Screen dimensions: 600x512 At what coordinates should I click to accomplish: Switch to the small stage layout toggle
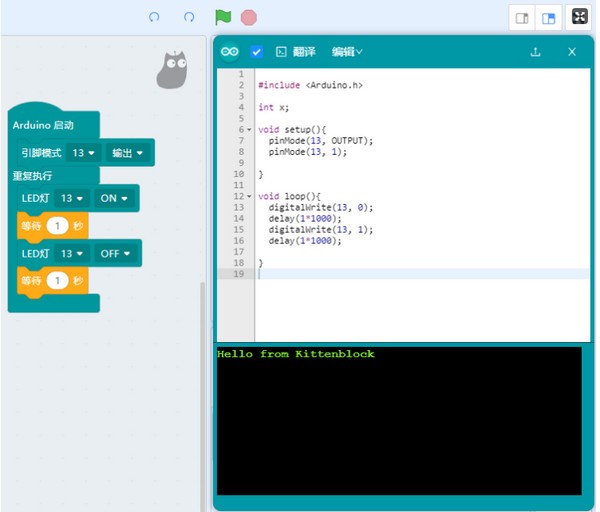(521, 18)
